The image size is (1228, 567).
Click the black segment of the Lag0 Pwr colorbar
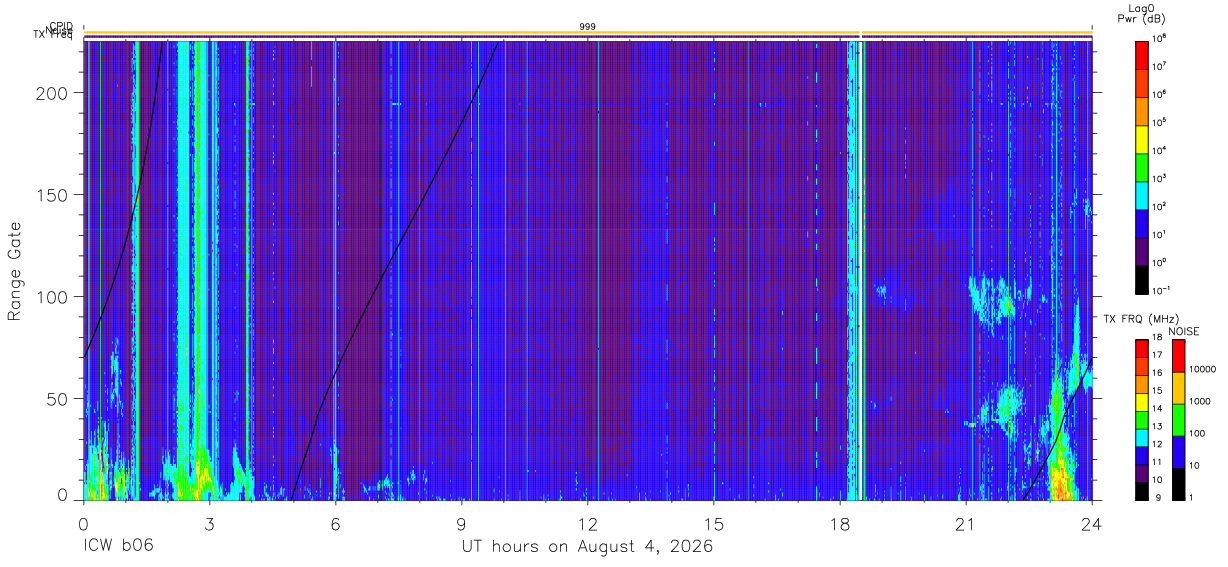pyautogui.click(x=1142, y=278)
